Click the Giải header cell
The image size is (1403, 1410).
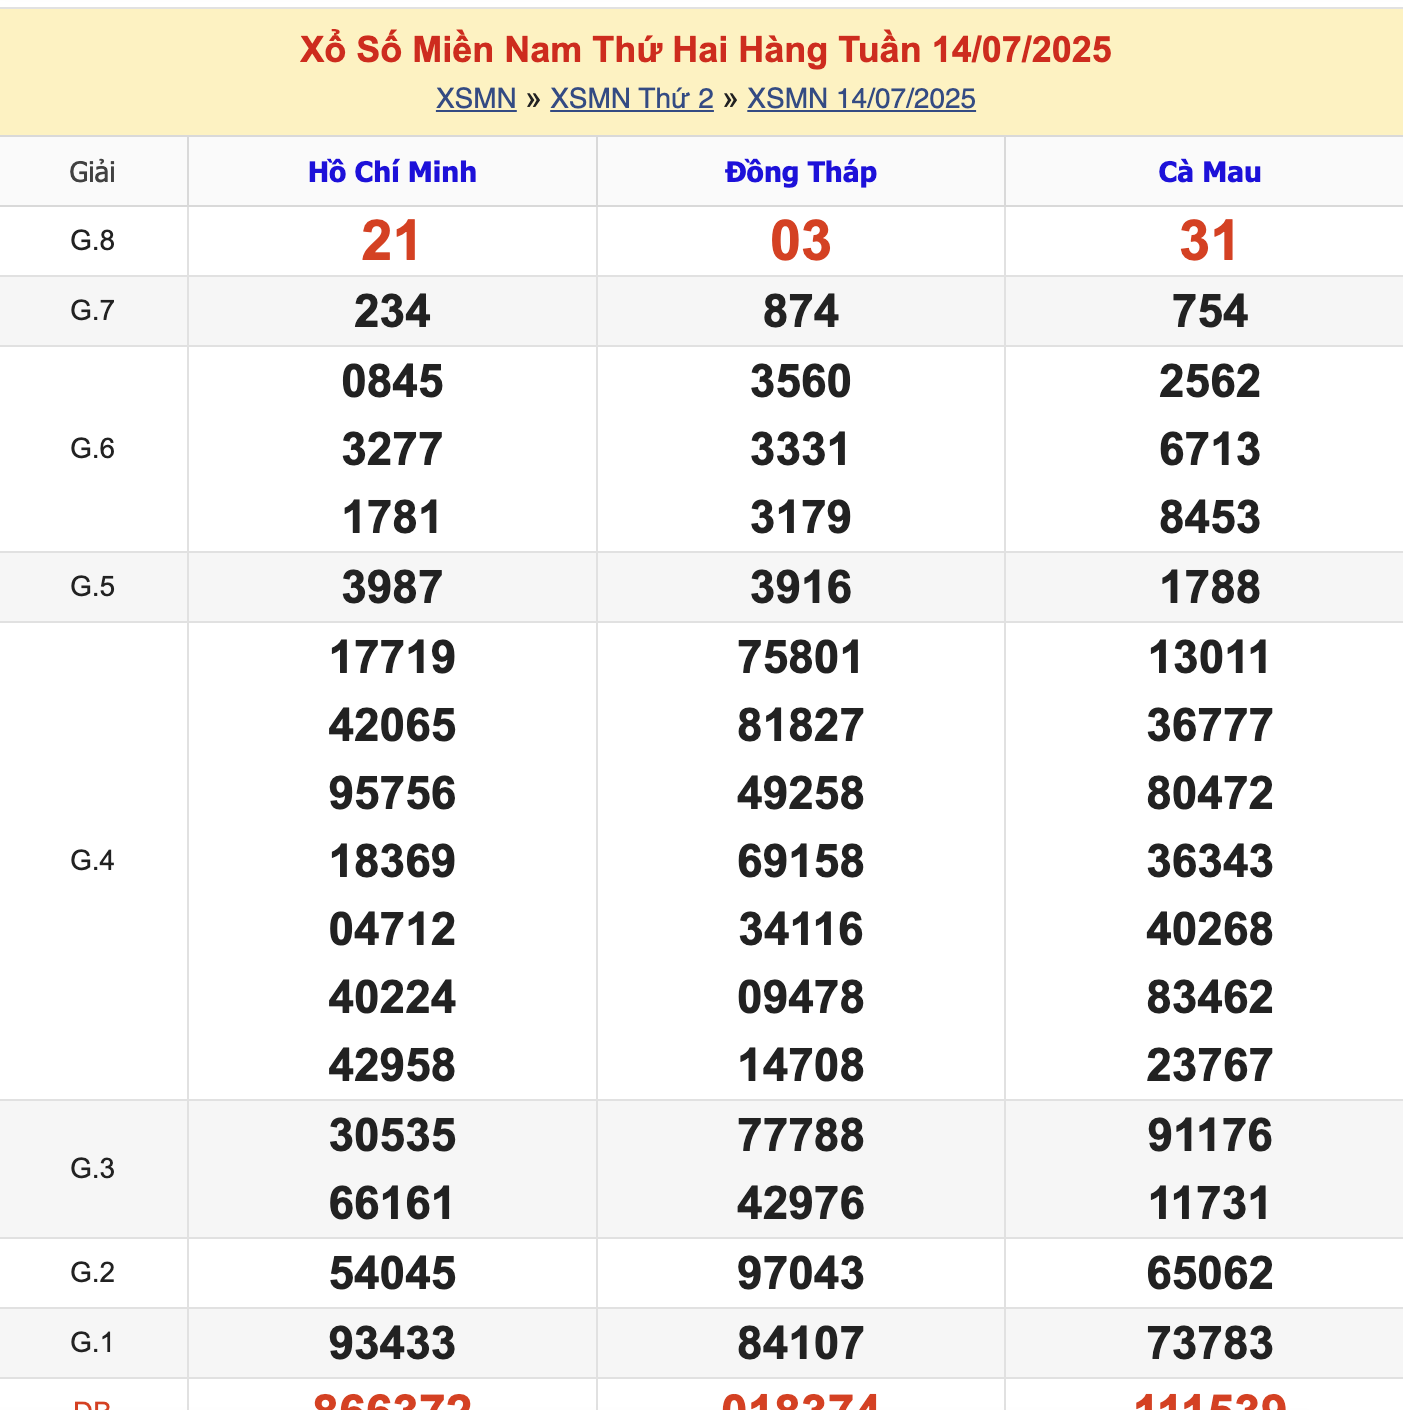(93, 172)
